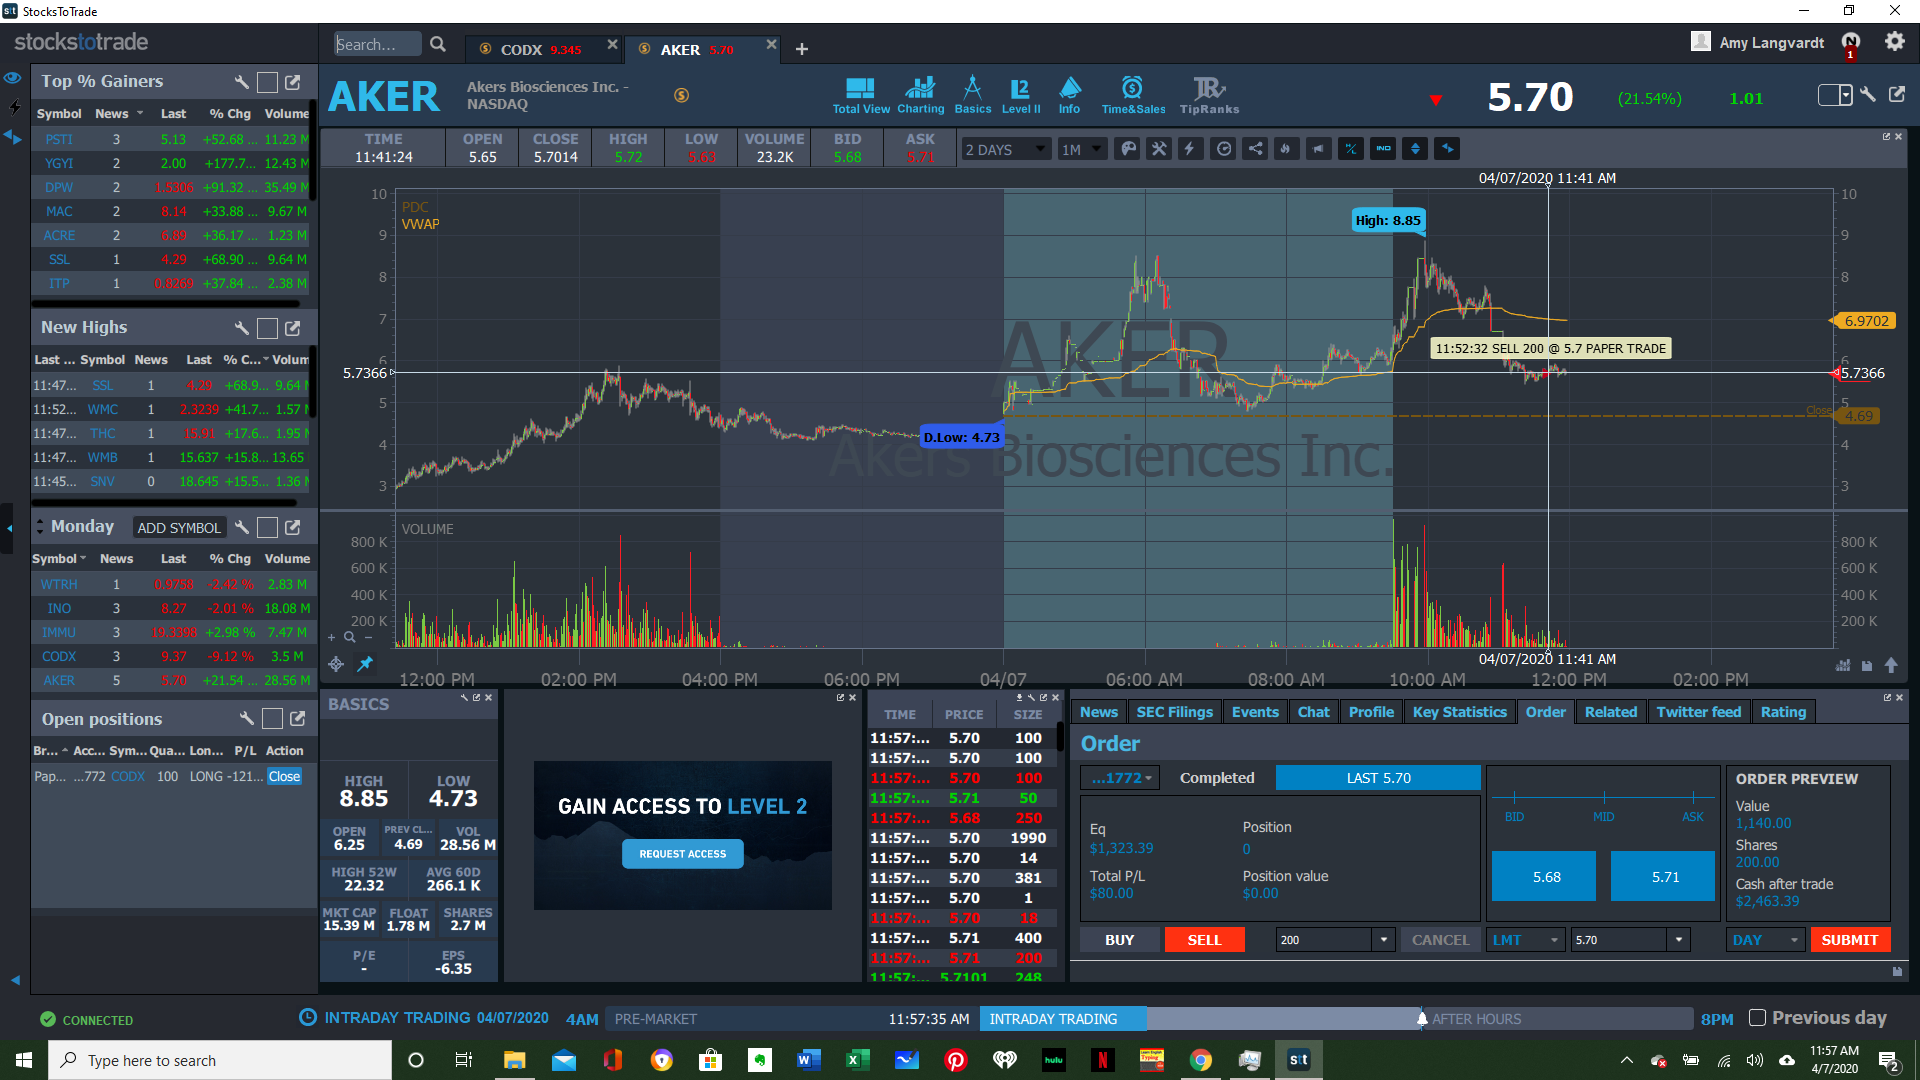
Task: Toggle the Top % Gainers panel checkbox
Action: click(x=267, y=82)
